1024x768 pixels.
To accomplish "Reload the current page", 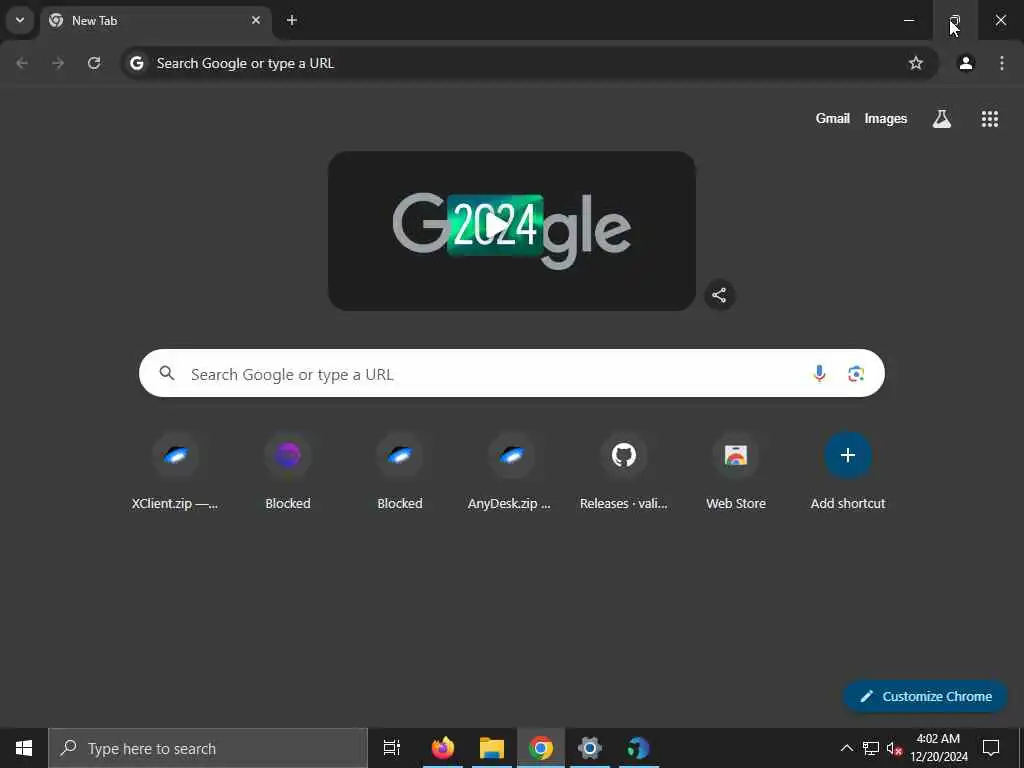I will (x=94, y=63).
